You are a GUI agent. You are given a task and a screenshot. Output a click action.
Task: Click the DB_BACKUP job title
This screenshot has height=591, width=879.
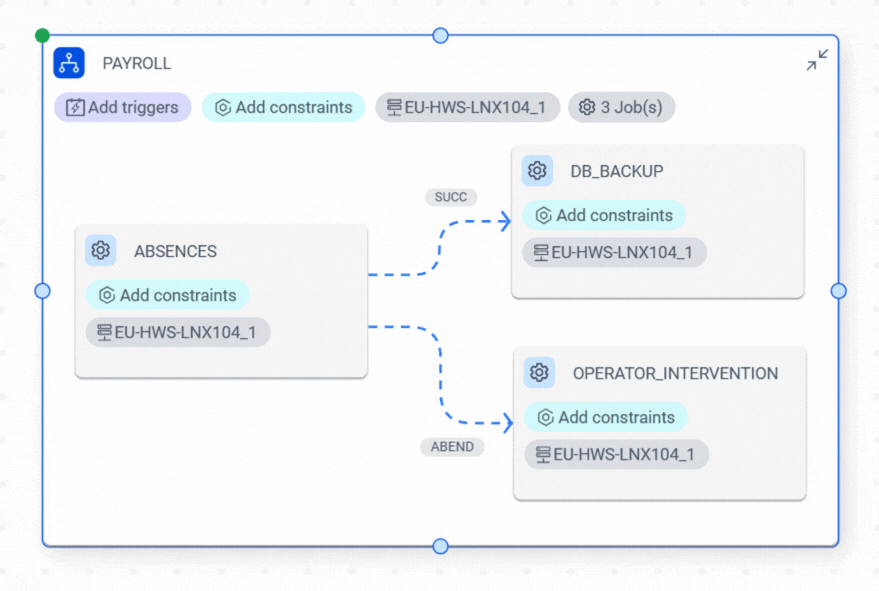(617, 171)
